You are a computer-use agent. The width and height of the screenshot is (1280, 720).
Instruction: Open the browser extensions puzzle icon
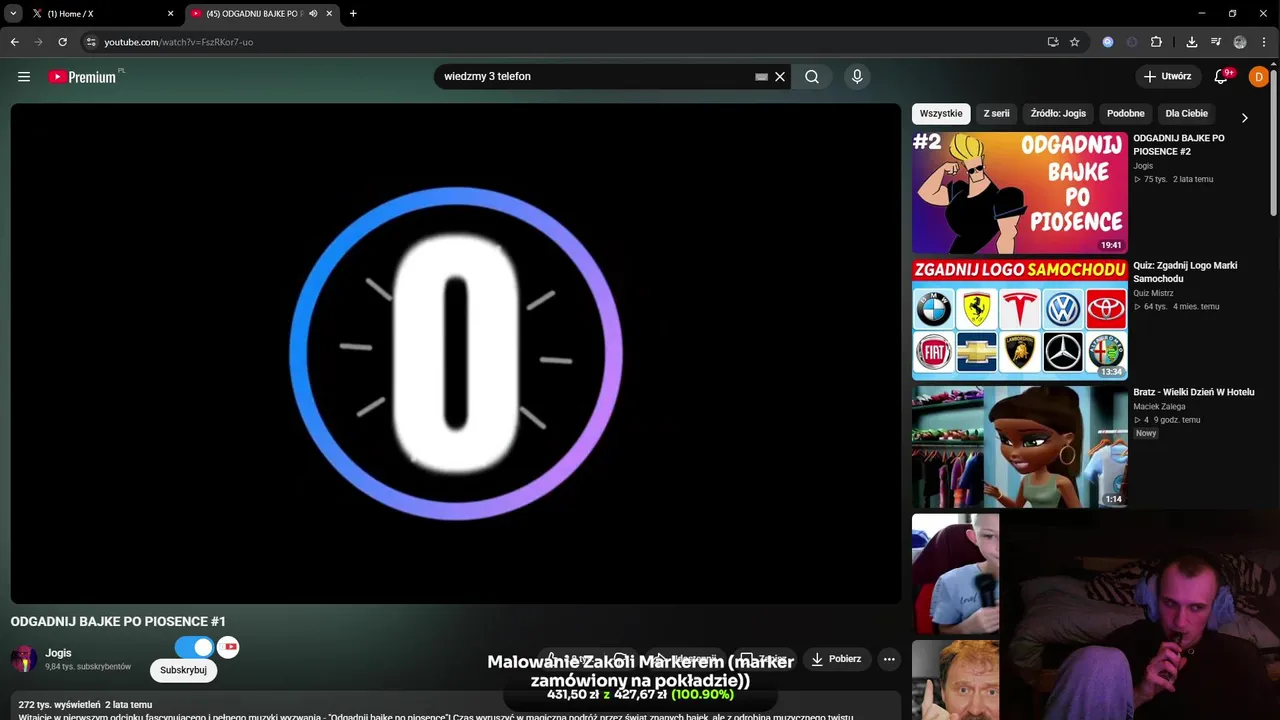tap(1157, 42)
